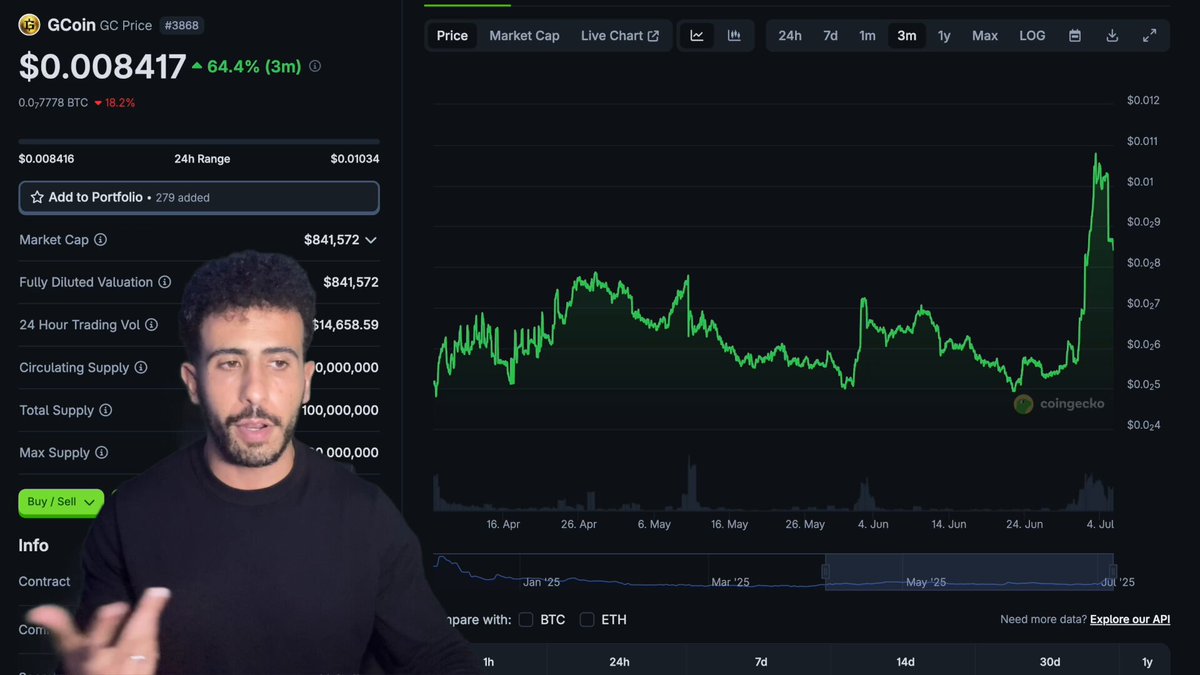Download the chart data
The width and height of the screenshot is (1200, 675).
pyautogui.click(x=1112, y=35)
